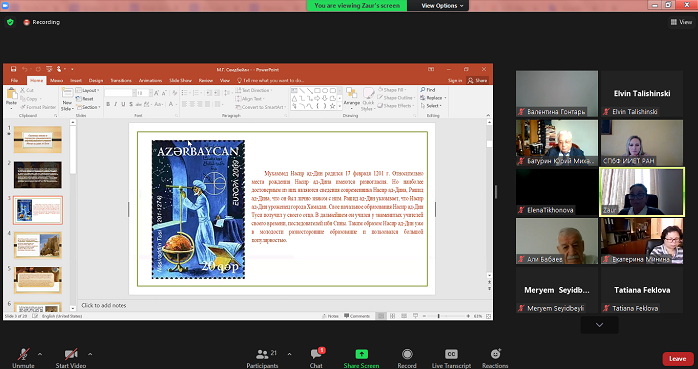Start video from the Zoom toolbar

71,358
